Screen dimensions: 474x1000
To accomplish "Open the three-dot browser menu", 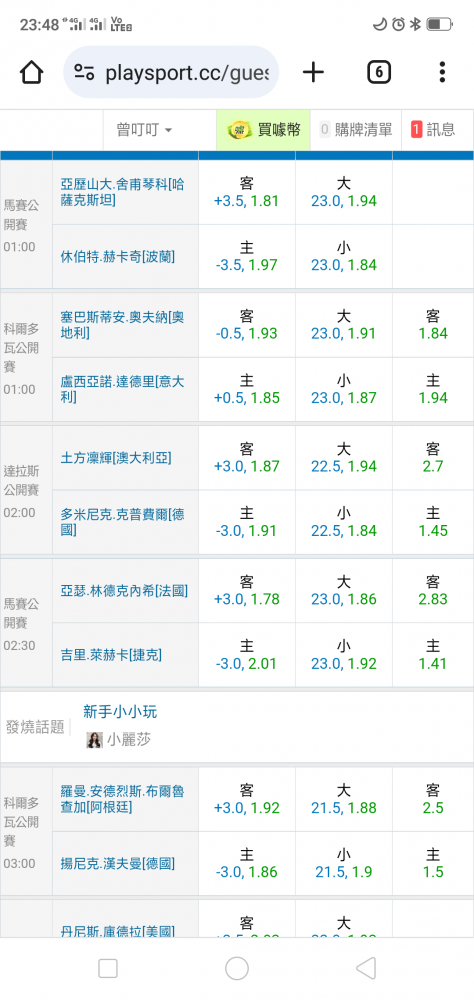I will point(442,72).
